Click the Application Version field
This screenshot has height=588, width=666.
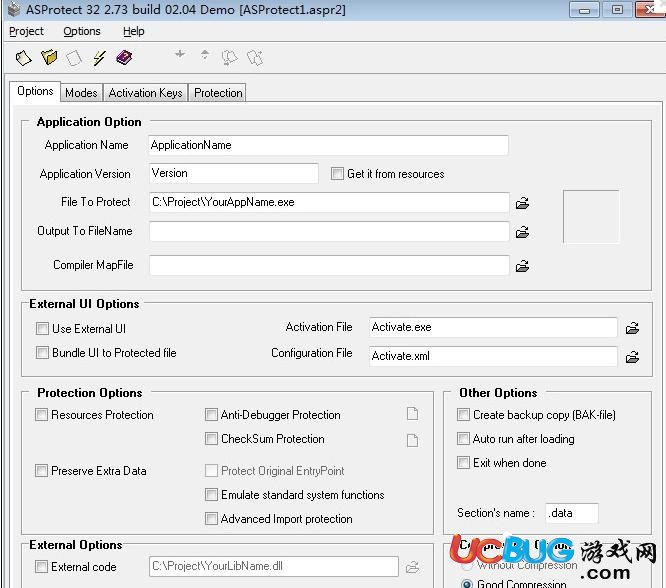click(234, 173)
